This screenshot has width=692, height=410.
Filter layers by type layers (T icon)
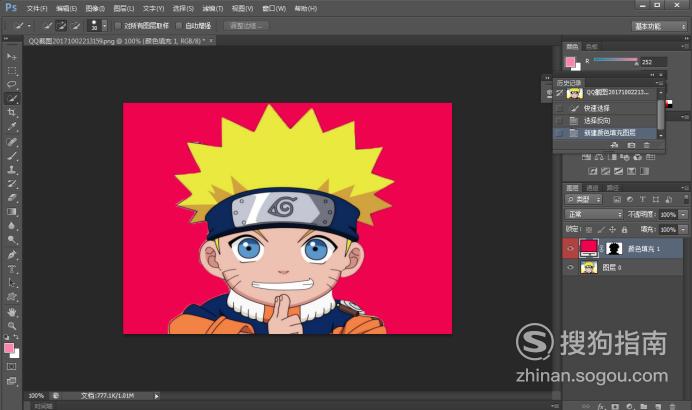(x=643, y=199)
